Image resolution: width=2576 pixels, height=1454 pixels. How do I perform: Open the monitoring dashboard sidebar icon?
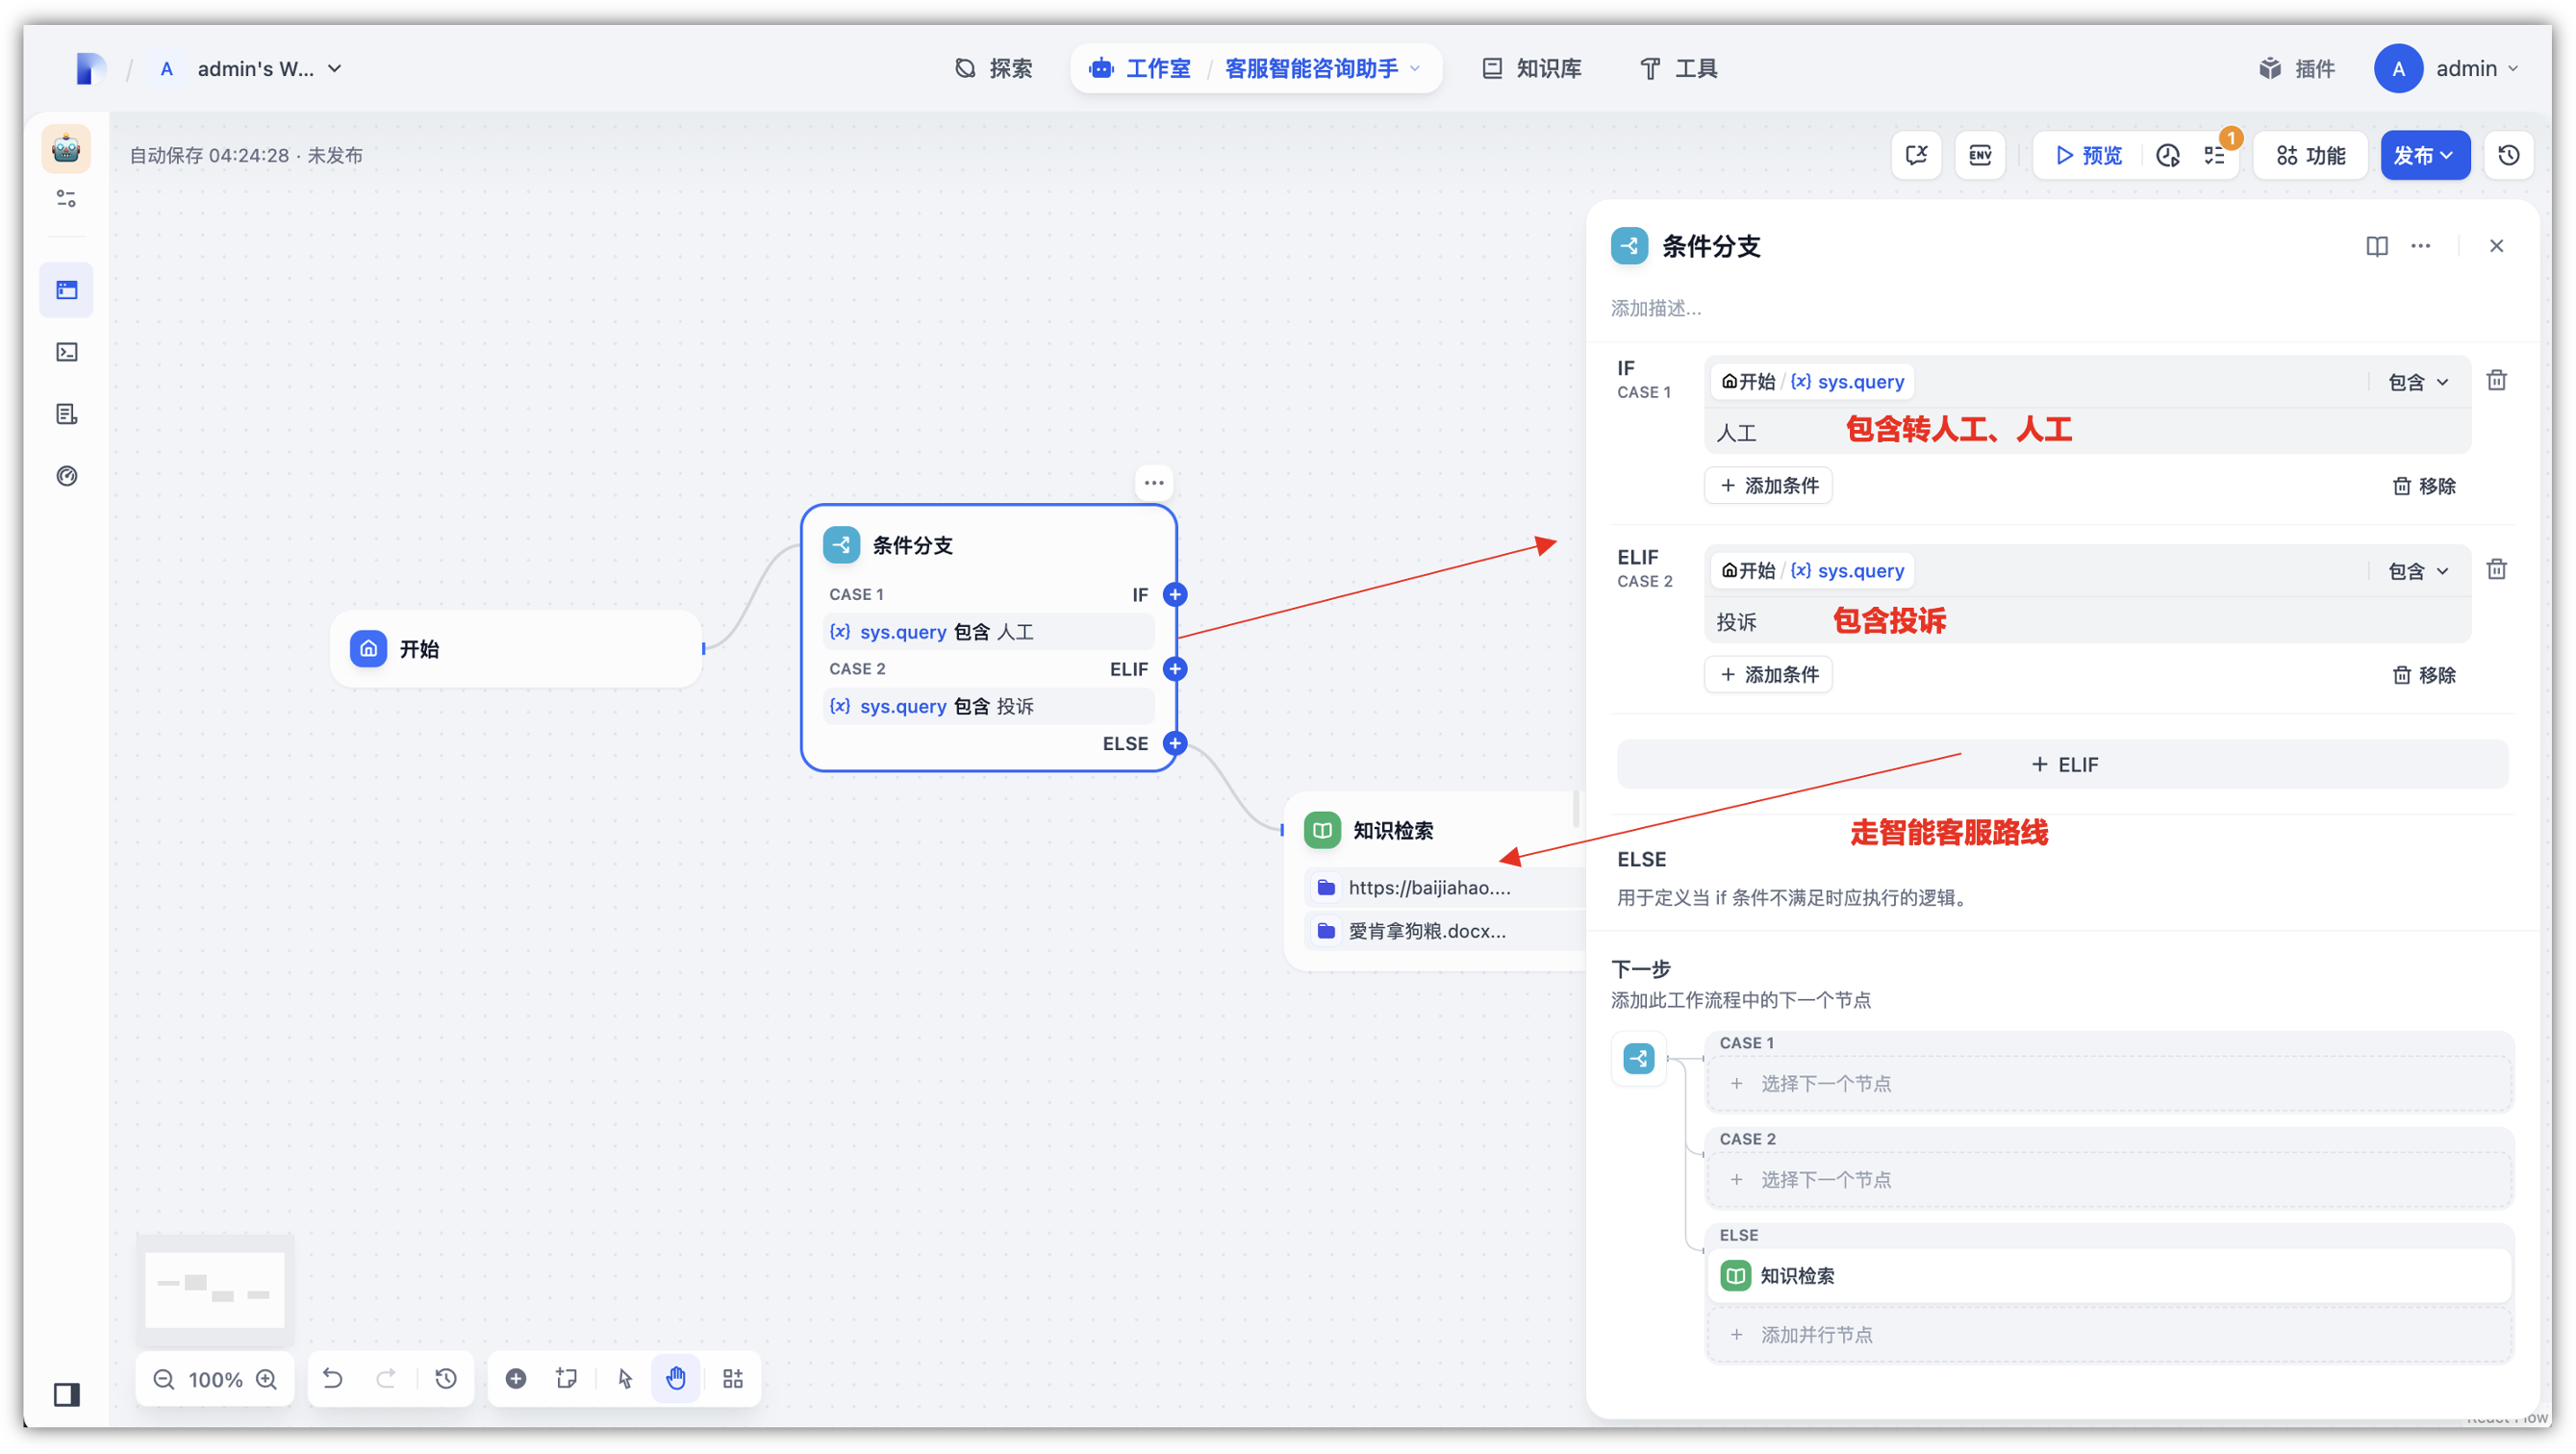(66, 476)
